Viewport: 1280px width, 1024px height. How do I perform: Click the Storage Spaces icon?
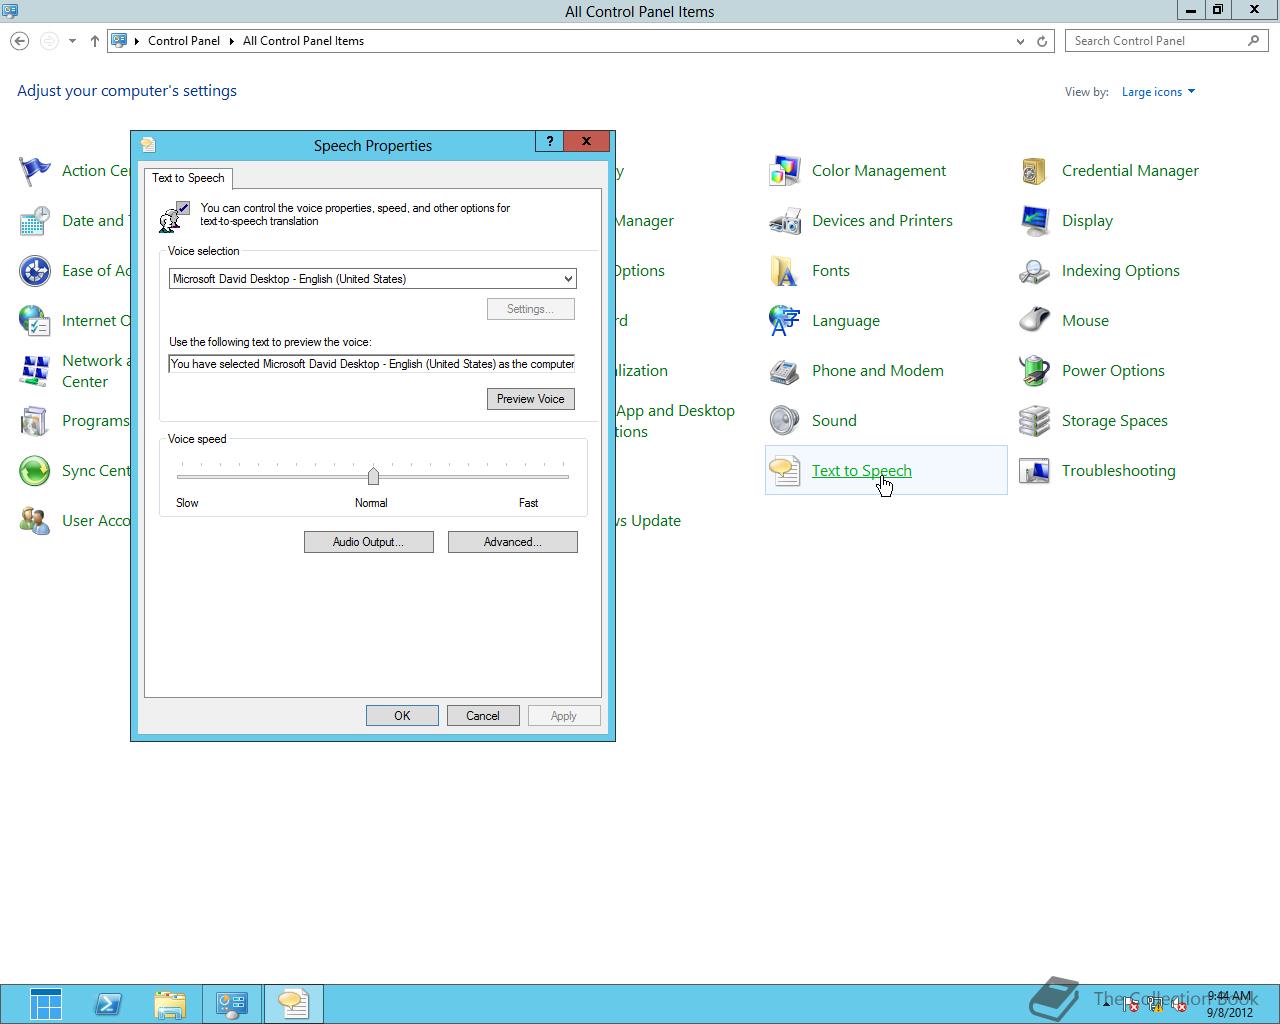(1035, 421)
